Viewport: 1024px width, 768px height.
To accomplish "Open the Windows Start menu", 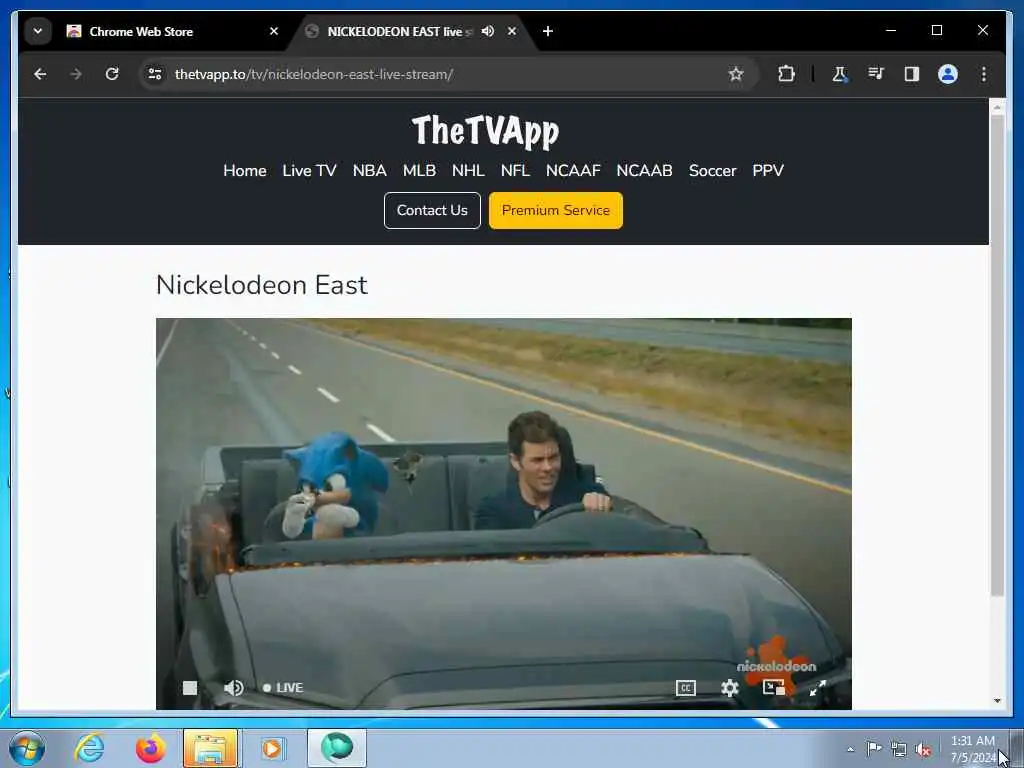I will point(27,748).
